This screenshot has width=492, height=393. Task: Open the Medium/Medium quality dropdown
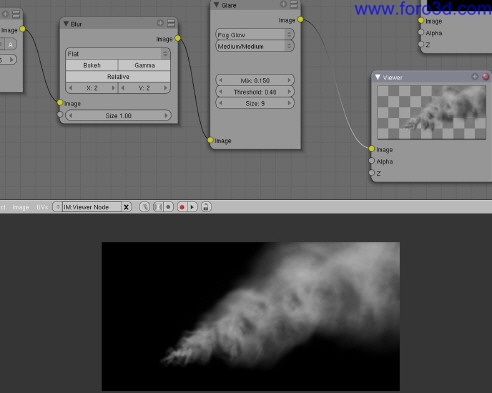[255, 46]
